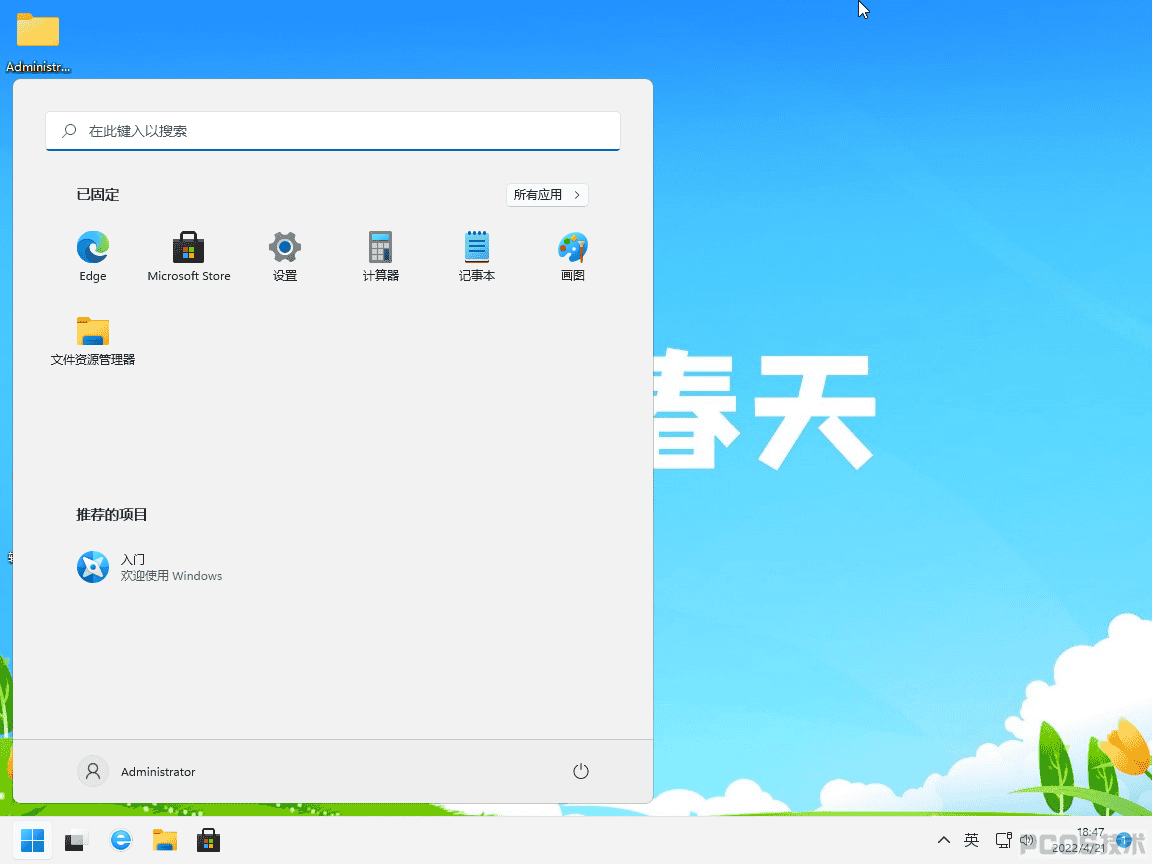The width and height of the screenshot is (1152, 864).
Task: Open the 入门 welcome recommended item
Action: pyautogui.click(x=150, y=567)
